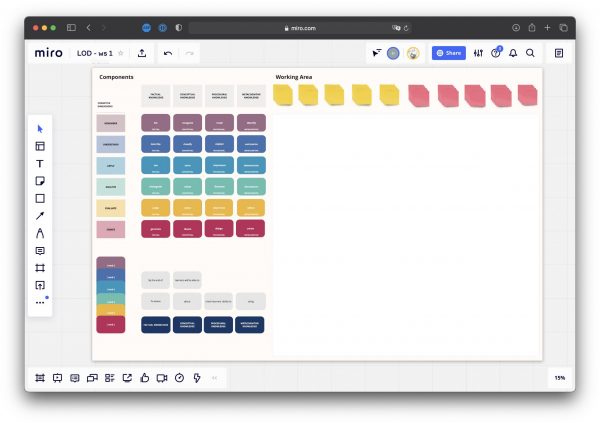600x424 pixels.
Task: Open the Comment tool
Action: coord(40,250)
